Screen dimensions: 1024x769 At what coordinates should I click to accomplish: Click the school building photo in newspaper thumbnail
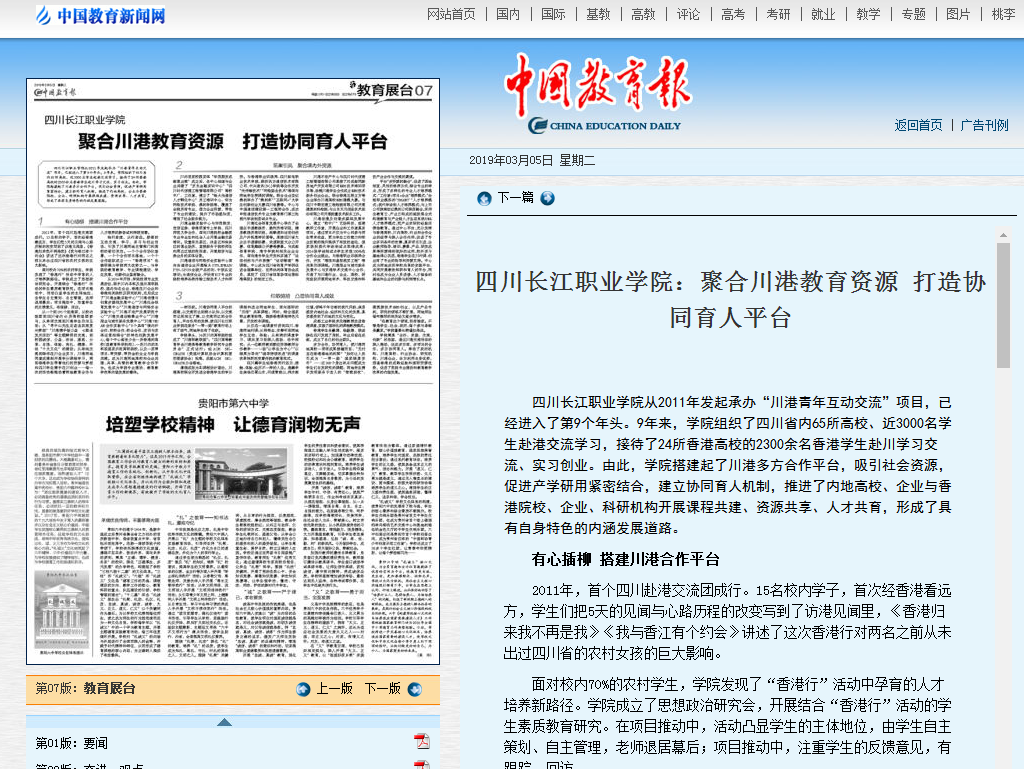(x=242, y=474)
